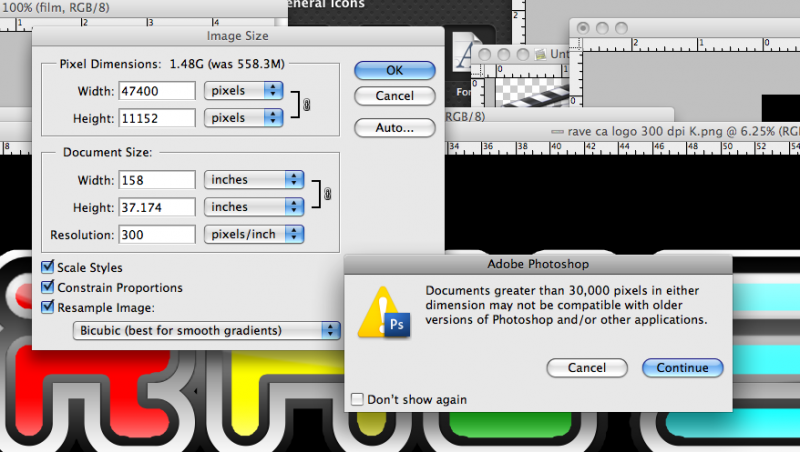Click the film RGB/8 document title

coord(56,8)
